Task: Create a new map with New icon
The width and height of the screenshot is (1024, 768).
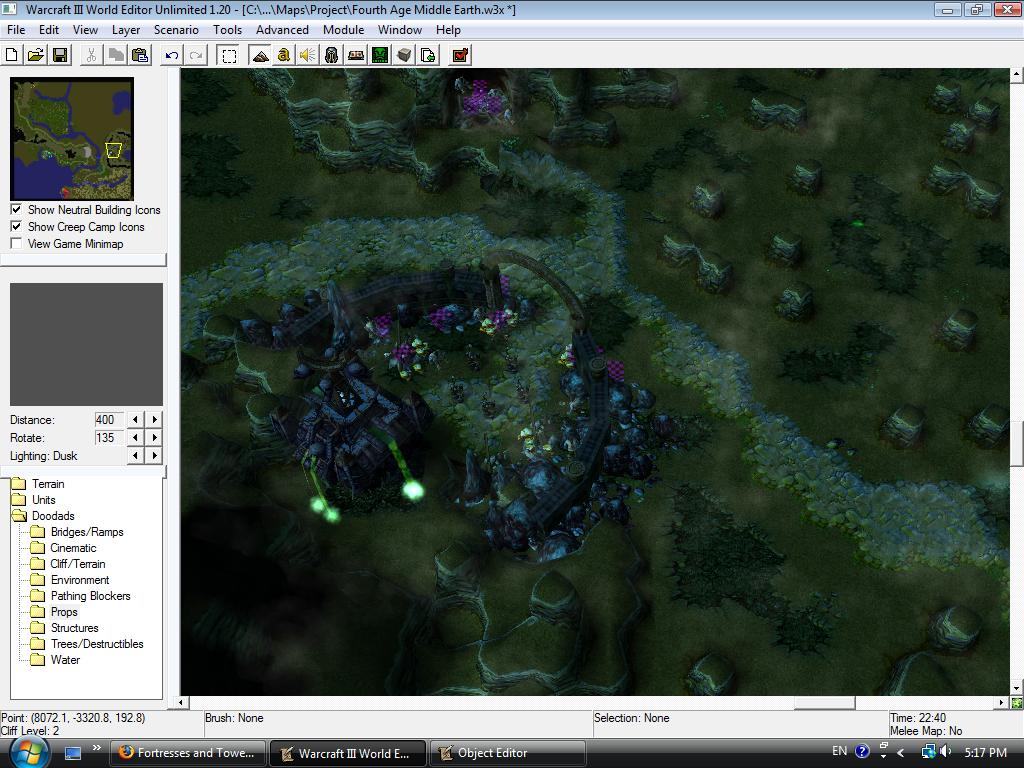Action: coord(12,56)
